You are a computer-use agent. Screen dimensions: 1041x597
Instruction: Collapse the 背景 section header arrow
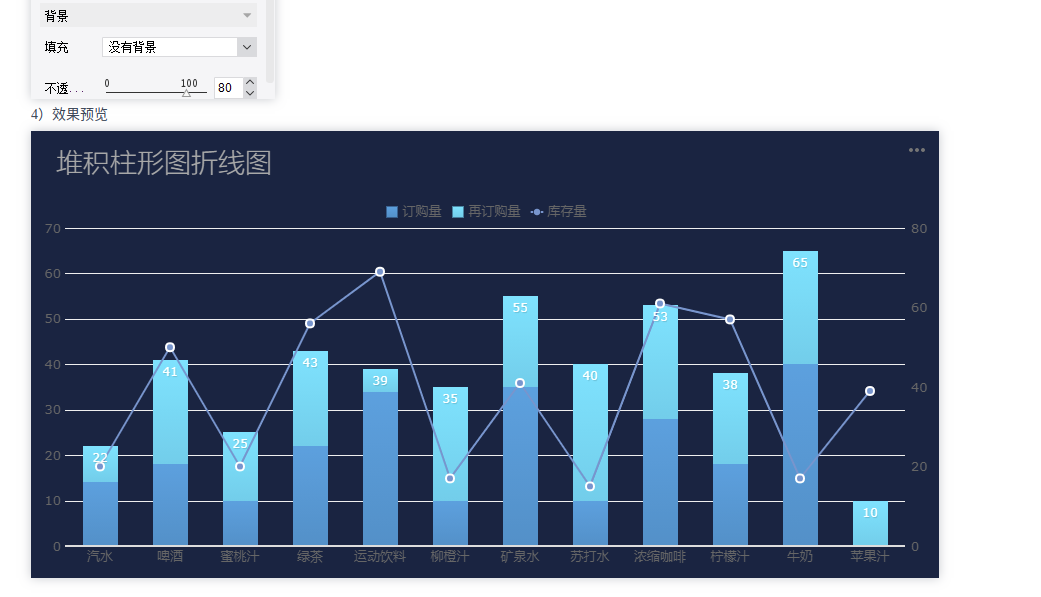tap(247, 15)
